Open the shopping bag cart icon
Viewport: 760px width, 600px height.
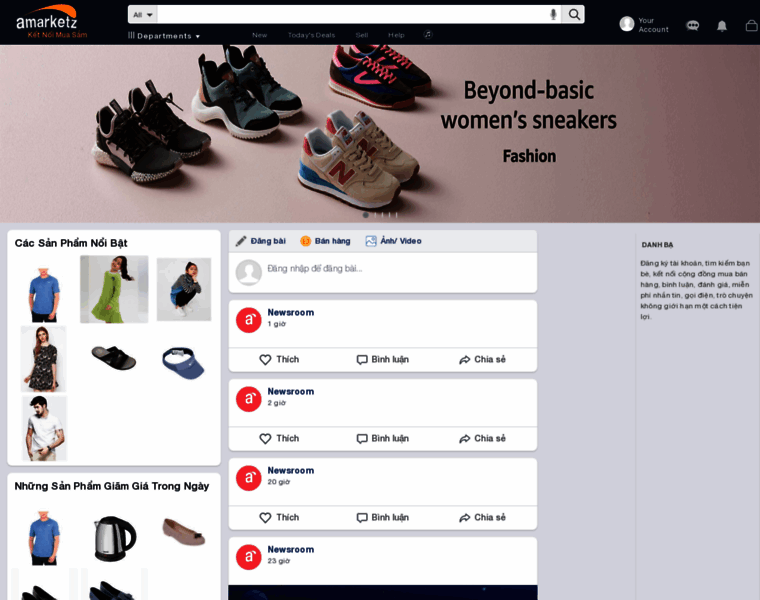(752, 26)
